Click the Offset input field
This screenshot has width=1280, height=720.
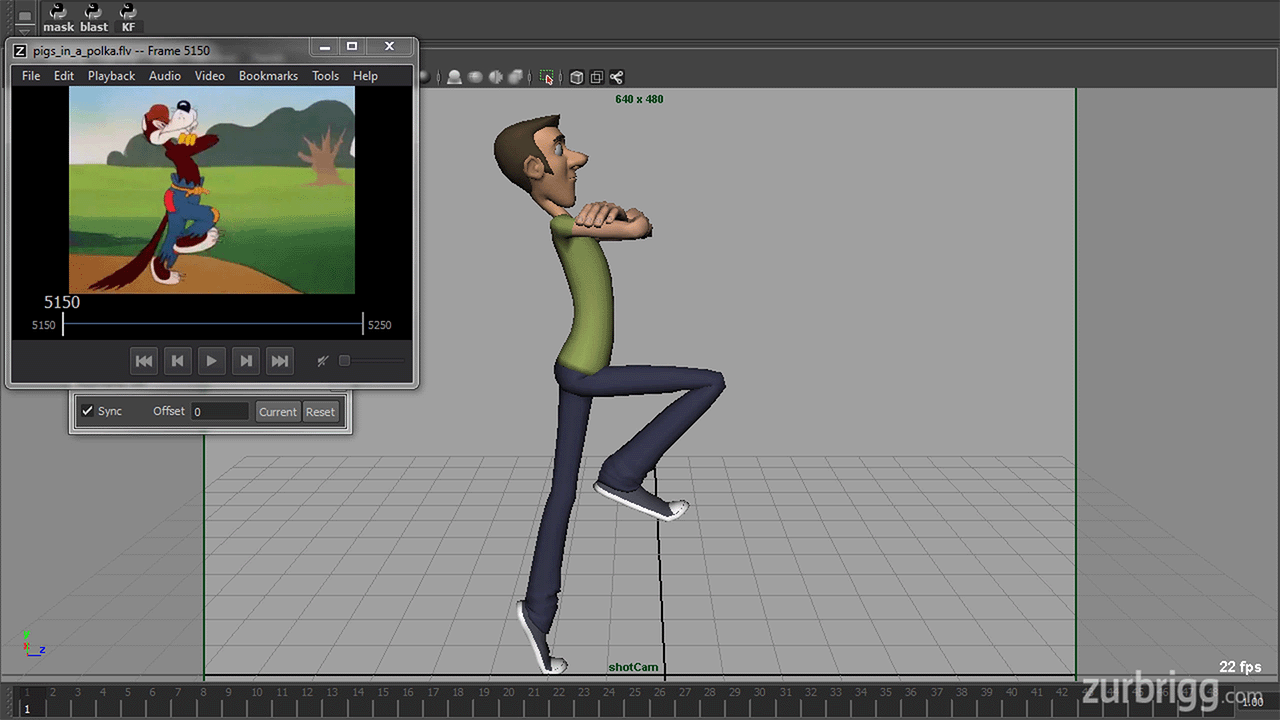click(x=219, y=412)
